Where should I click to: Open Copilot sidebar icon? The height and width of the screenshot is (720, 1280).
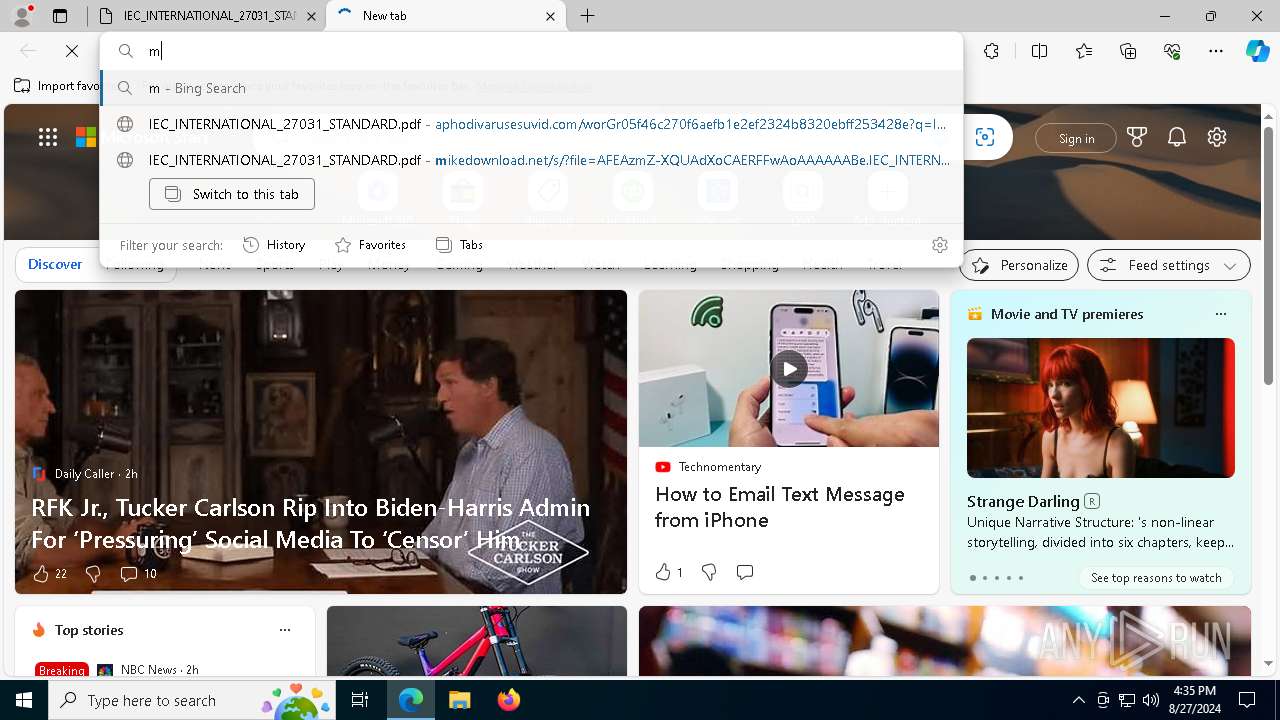(x=1257, y=51)
